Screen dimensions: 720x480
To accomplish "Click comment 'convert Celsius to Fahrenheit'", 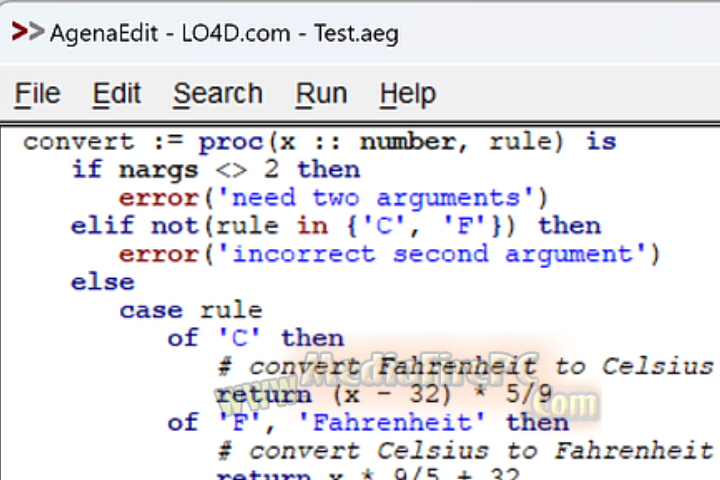I will click(465, 451).
